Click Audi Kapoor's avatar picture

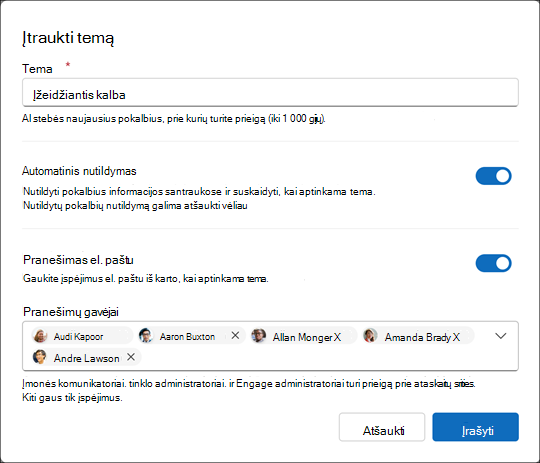pyautogui.click(x=40, y=336)
